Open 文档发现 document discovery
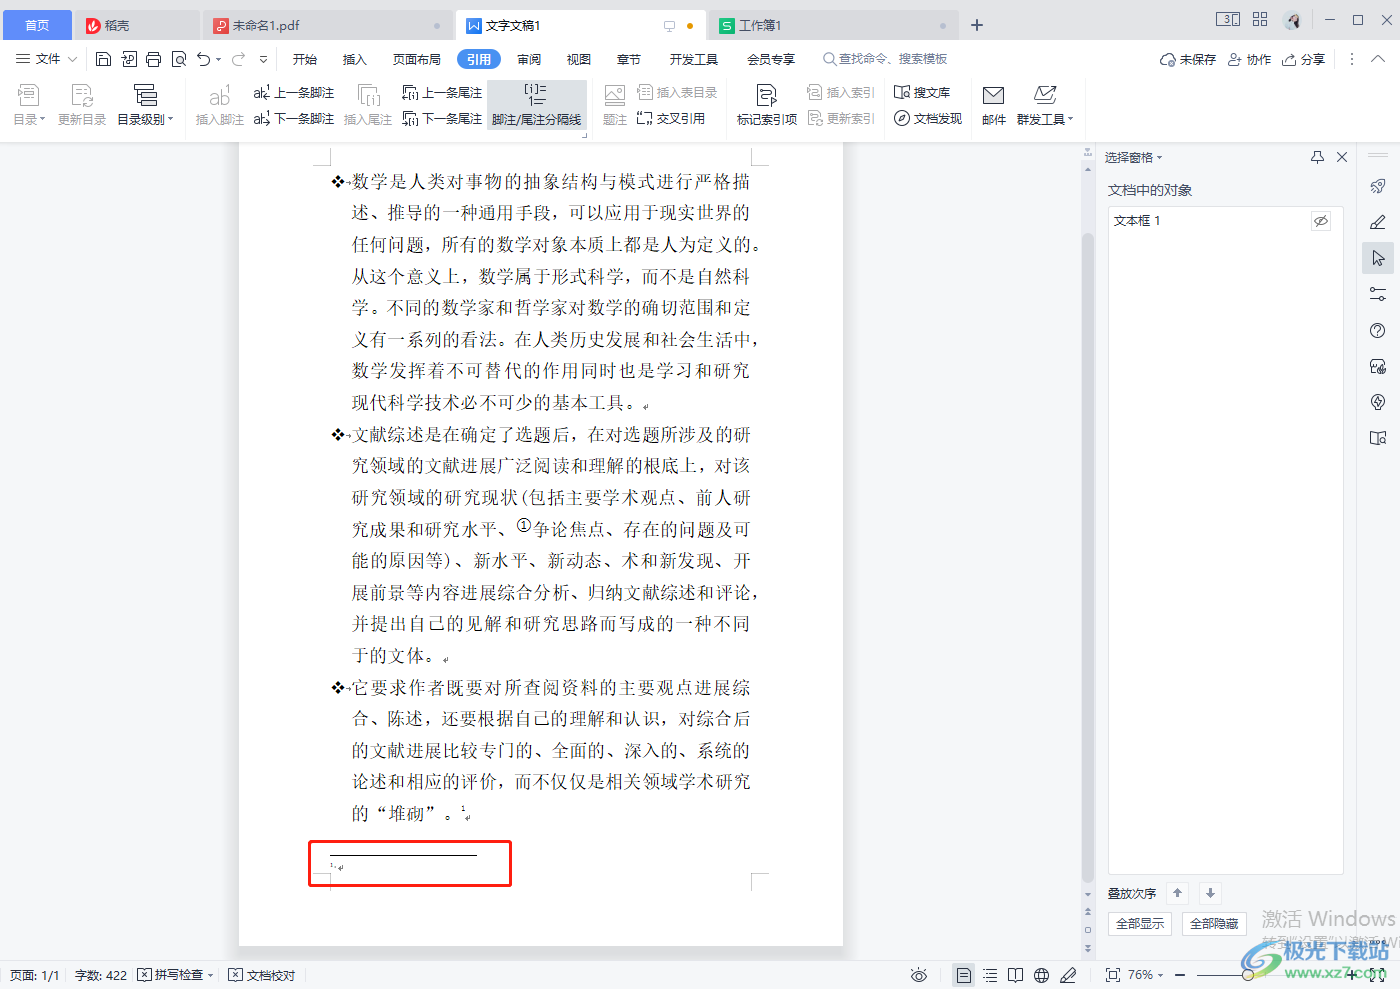Viewport: 1400px width, 989px height. 928,118
